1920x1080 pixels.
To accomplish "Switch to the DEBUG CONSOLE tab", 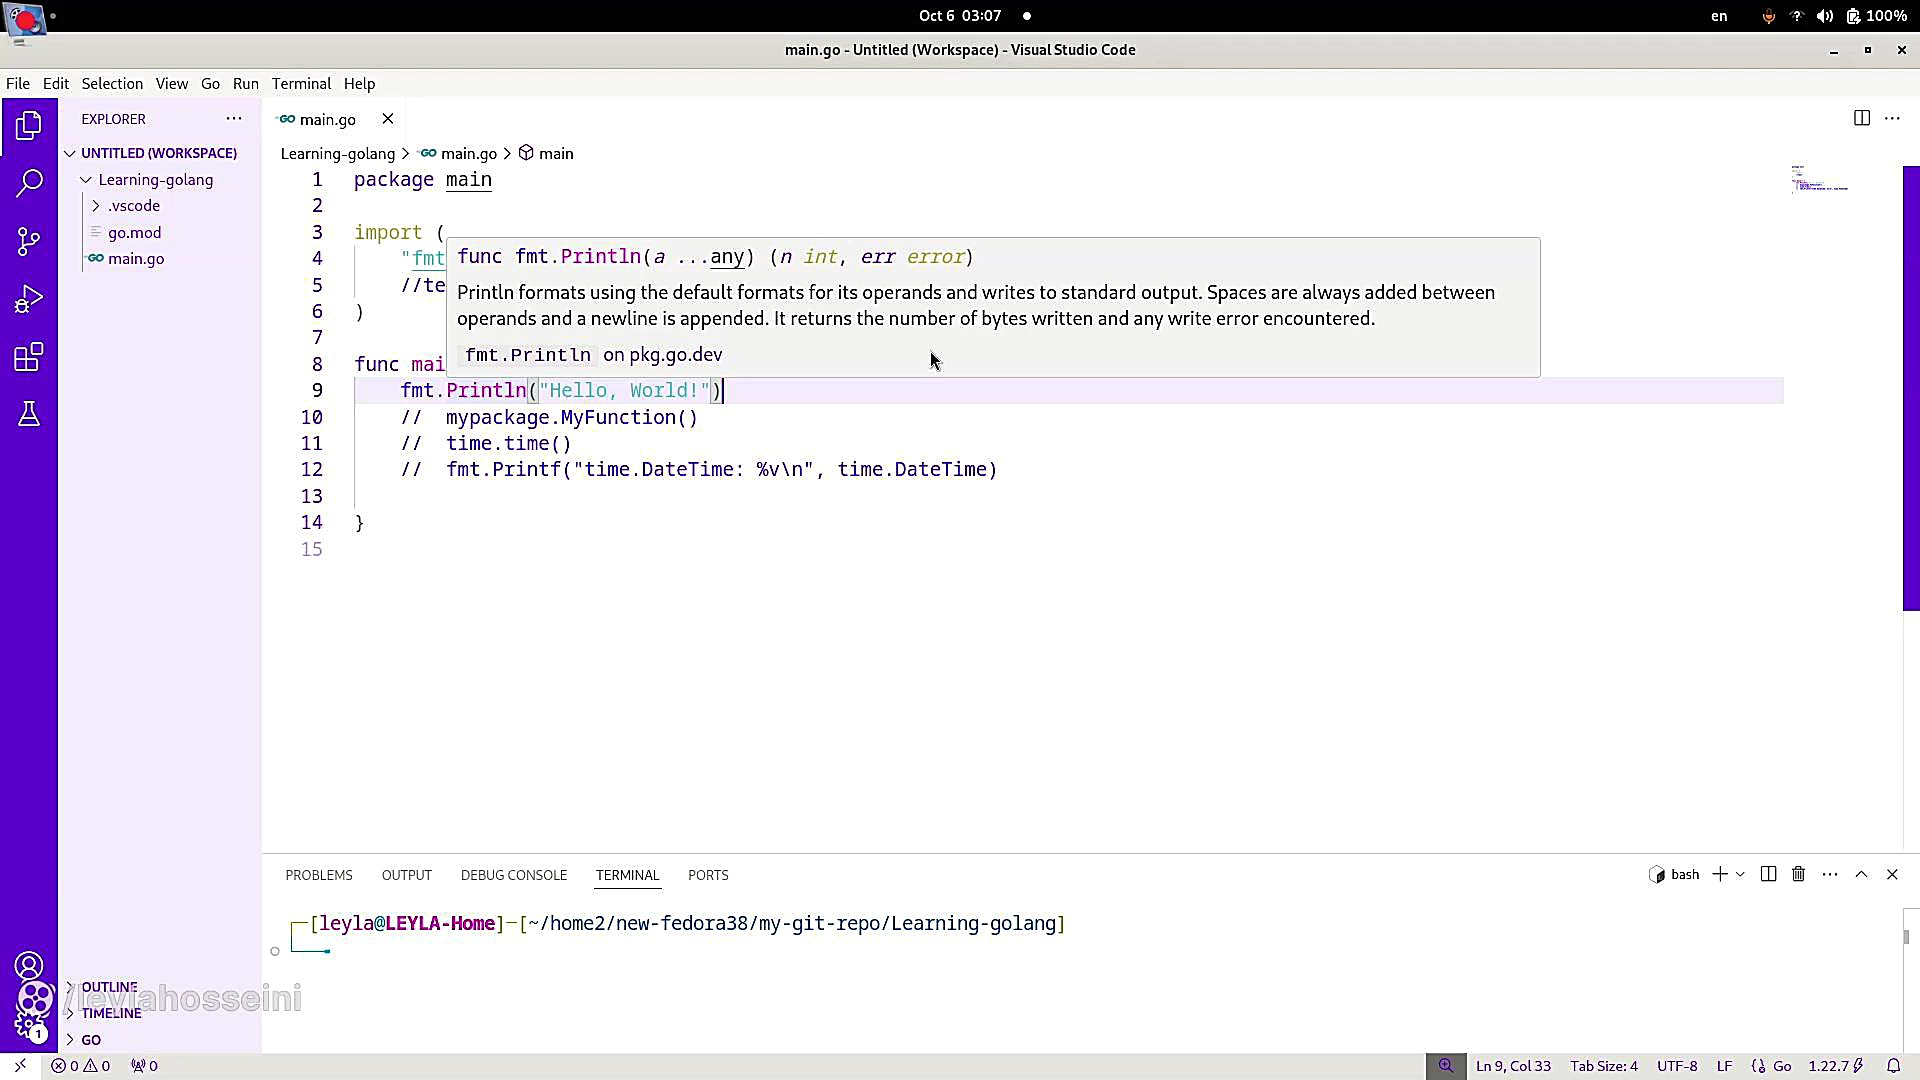I will pos(514,875).
